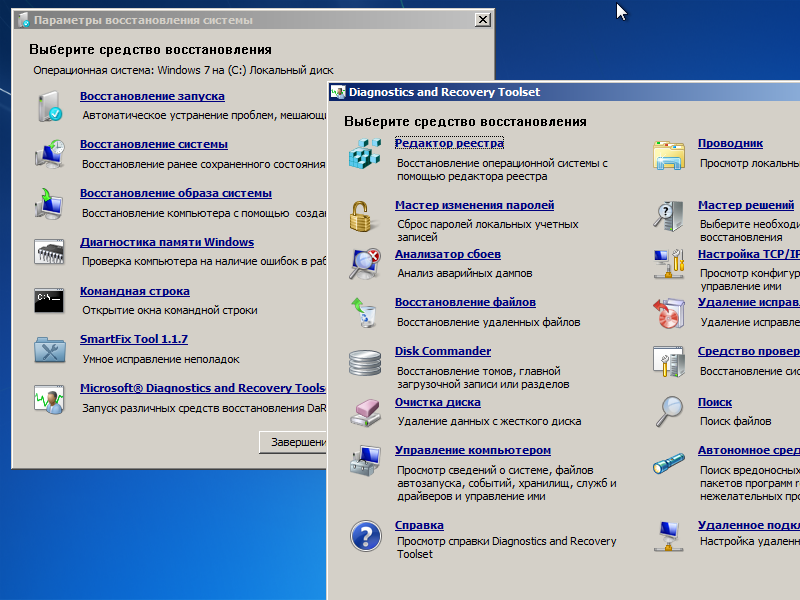800x600 pixels.
Task: Open Управление компьютером link
Action: (472, 450)
